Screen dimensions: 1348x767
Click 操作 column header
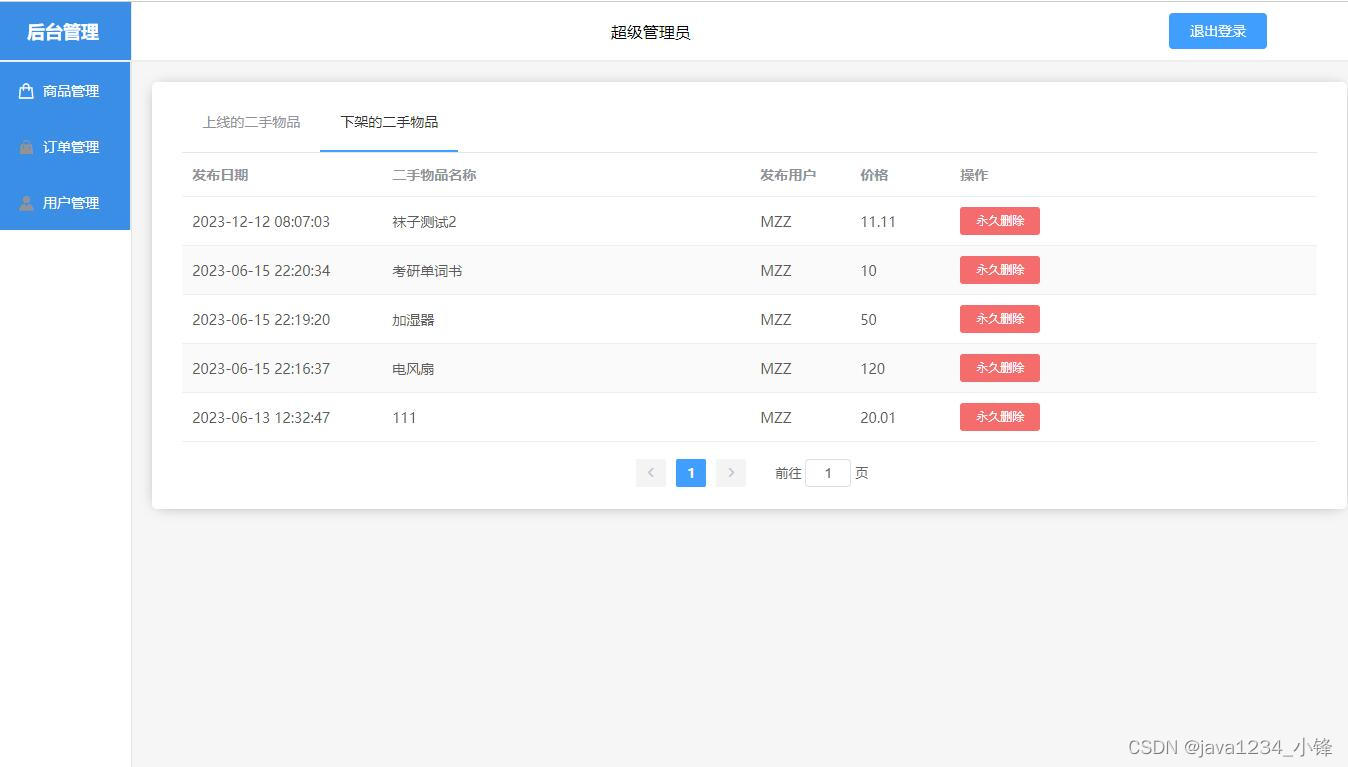(974, 175)
